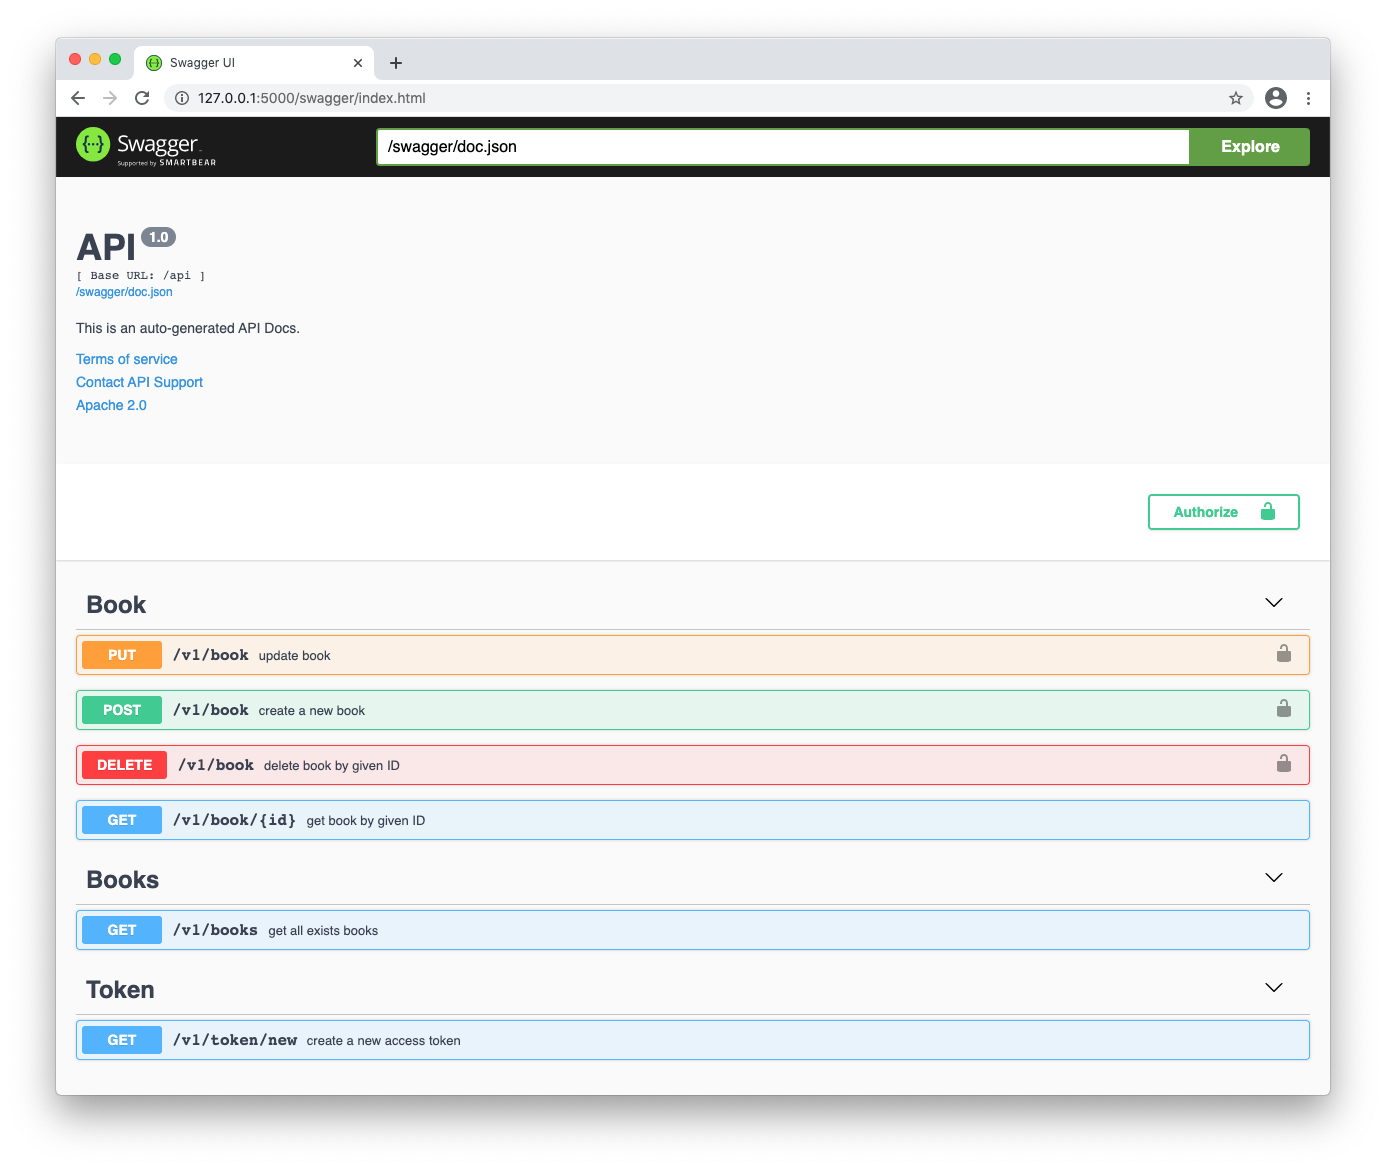The width and height of the screenshot is (1386, 1169).
Task: Expand the GET /v1/books operation
Action: click(x=600, y=929)
